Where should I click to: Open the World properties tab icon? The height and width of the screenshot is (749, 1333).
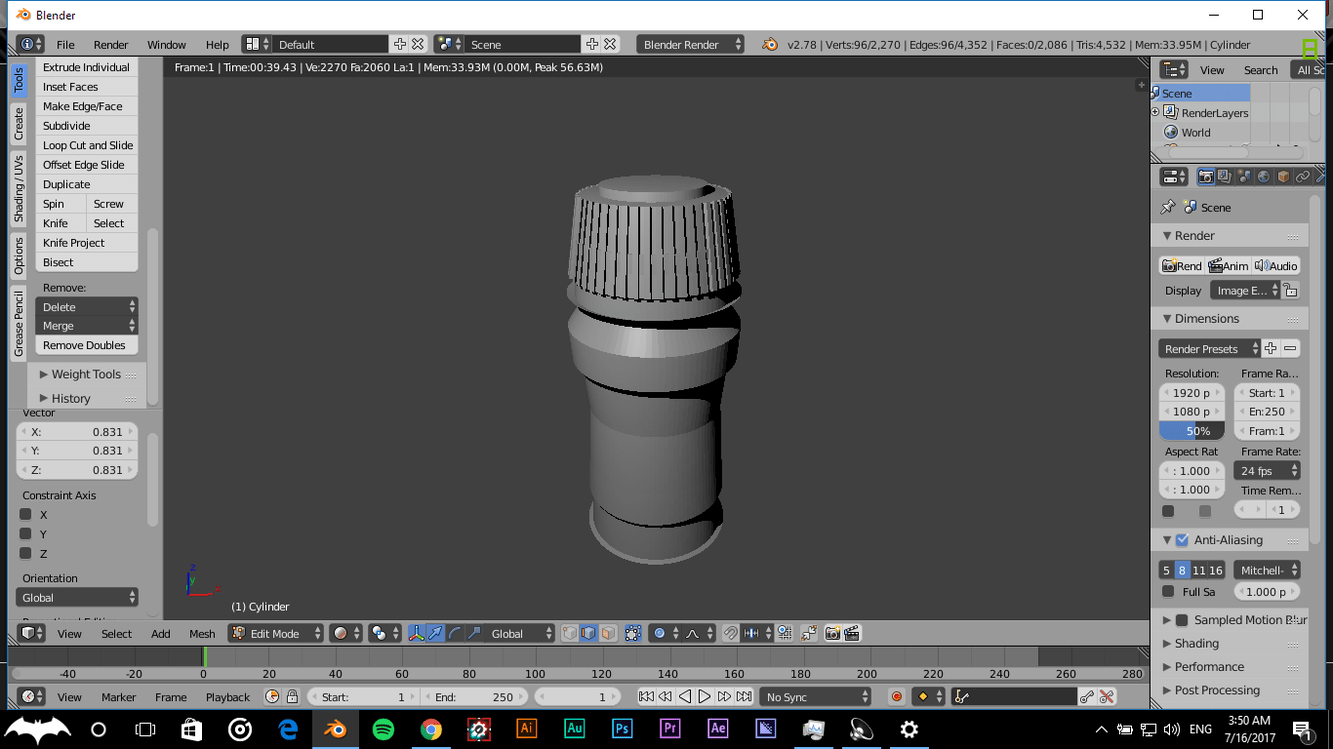(1264, 177)
